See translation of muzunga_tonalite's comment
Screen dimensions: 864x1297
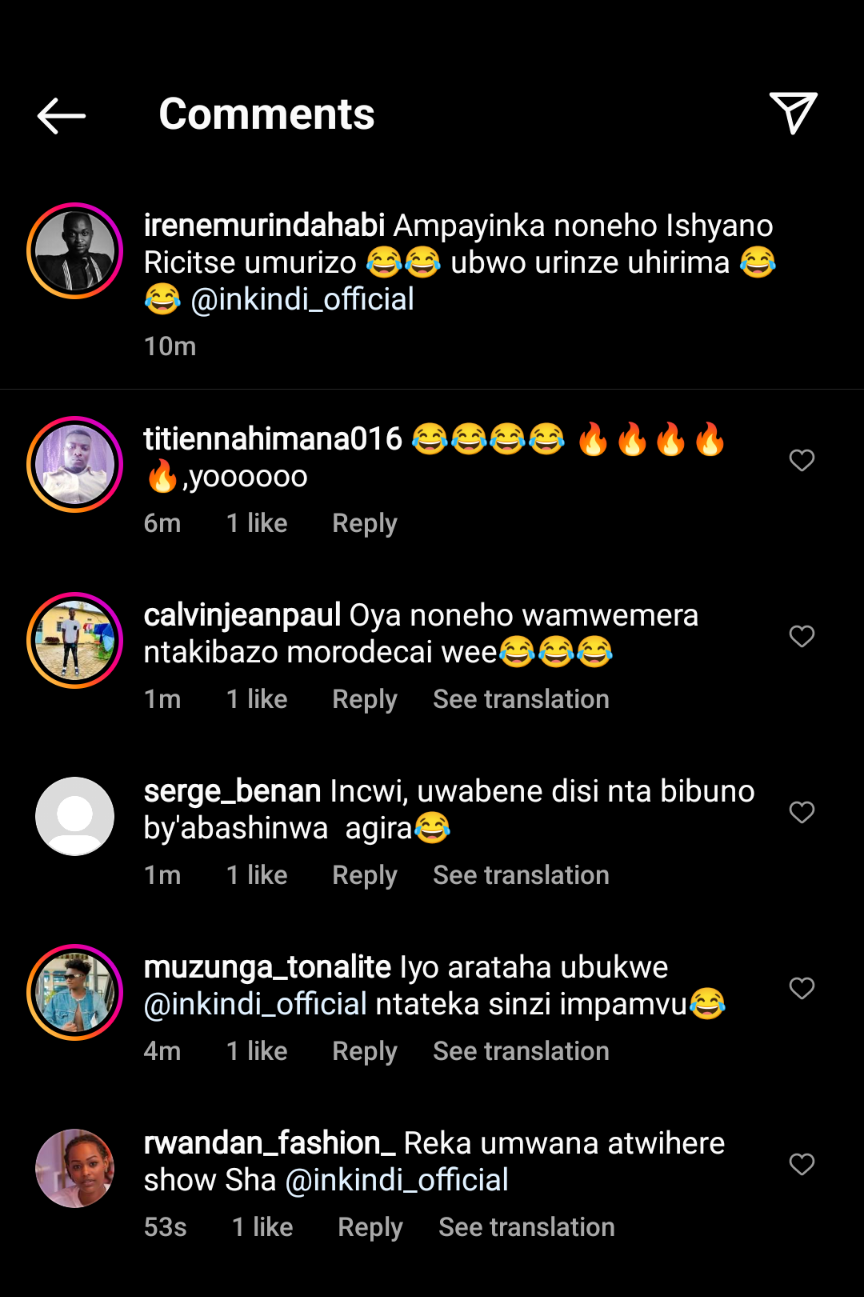[x=520, y=1051]
